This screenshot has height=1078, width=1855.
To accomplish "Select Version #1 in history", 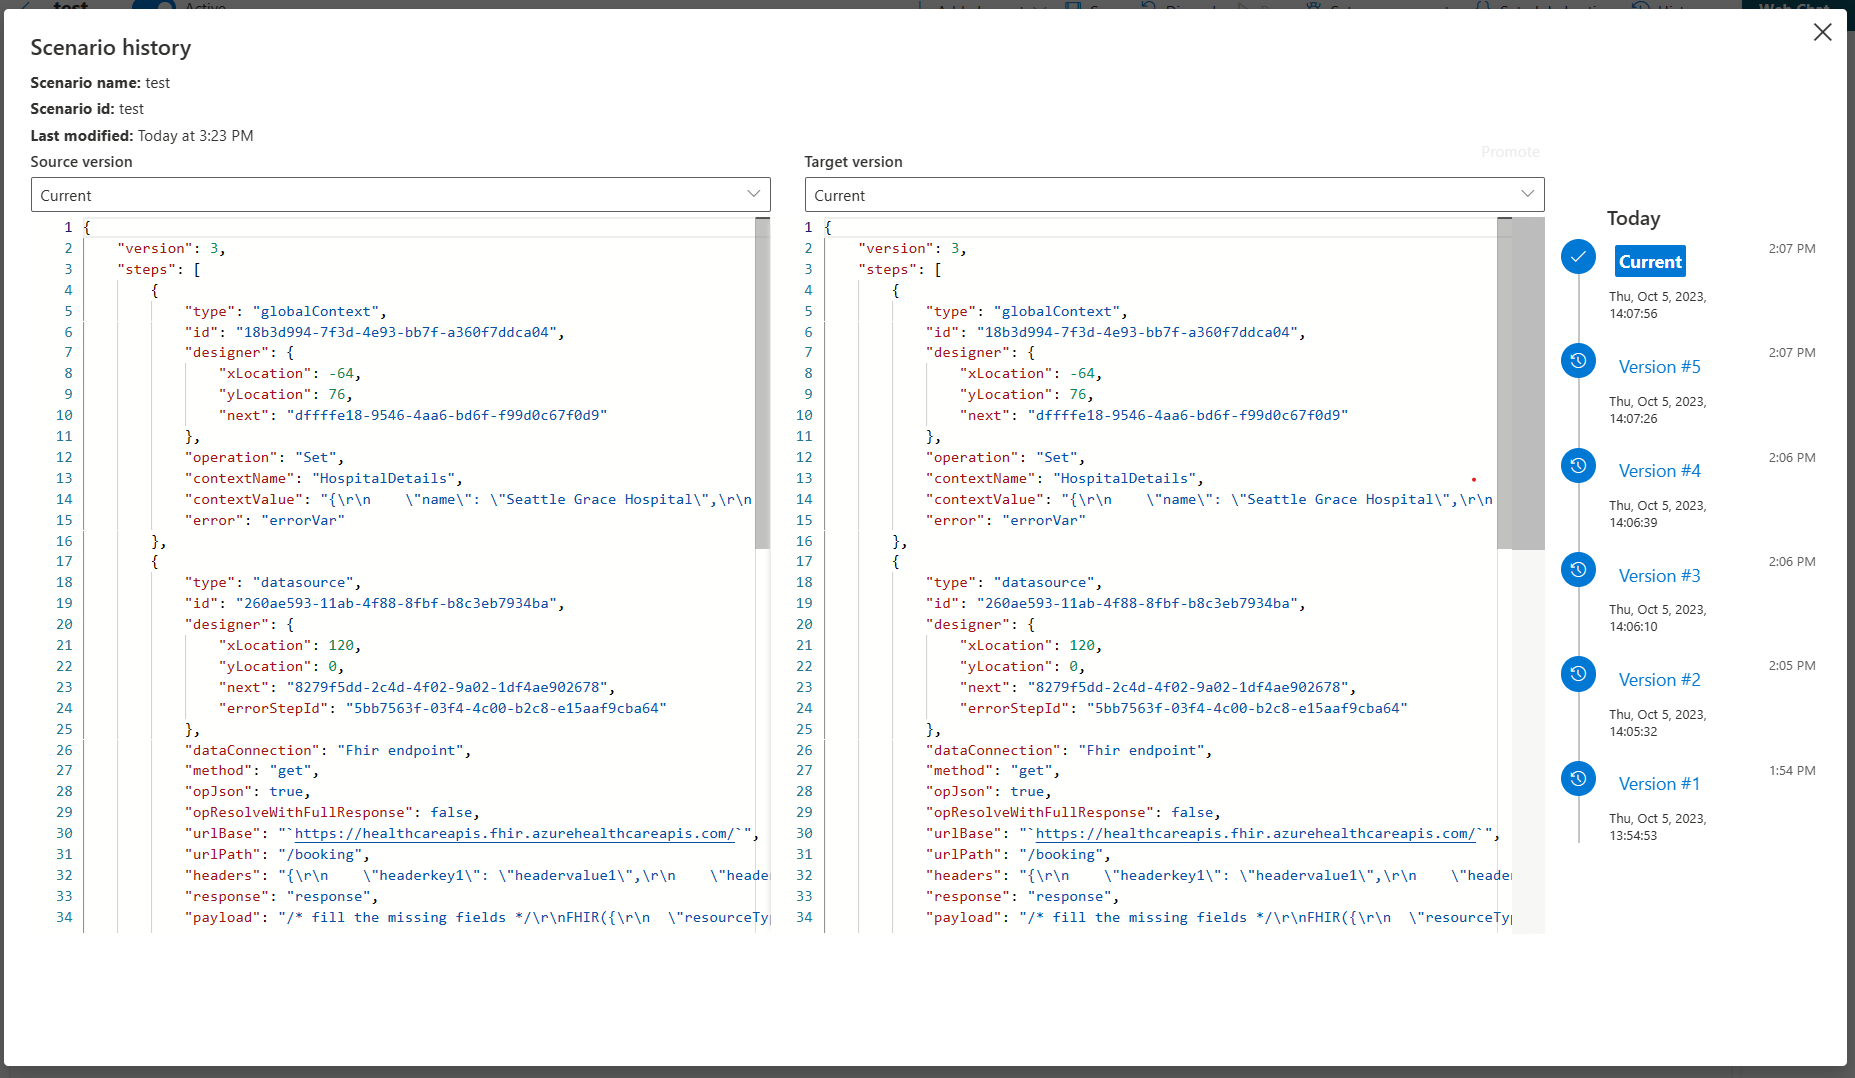I will [1659, 784].
